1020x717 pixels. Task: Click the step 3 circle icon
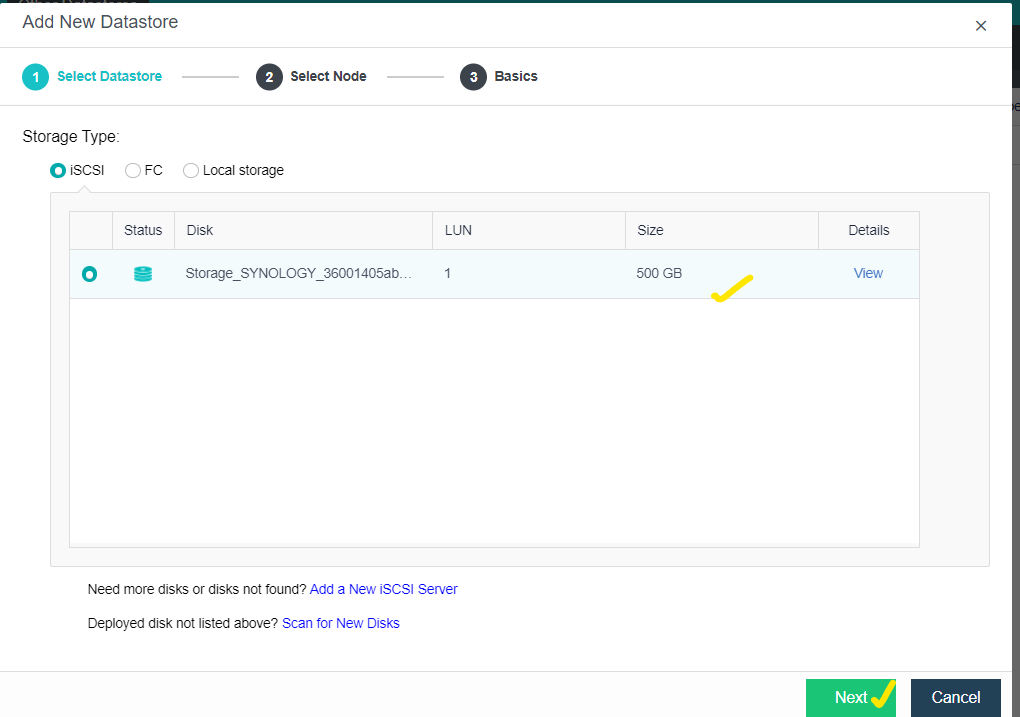click(473, 77)
